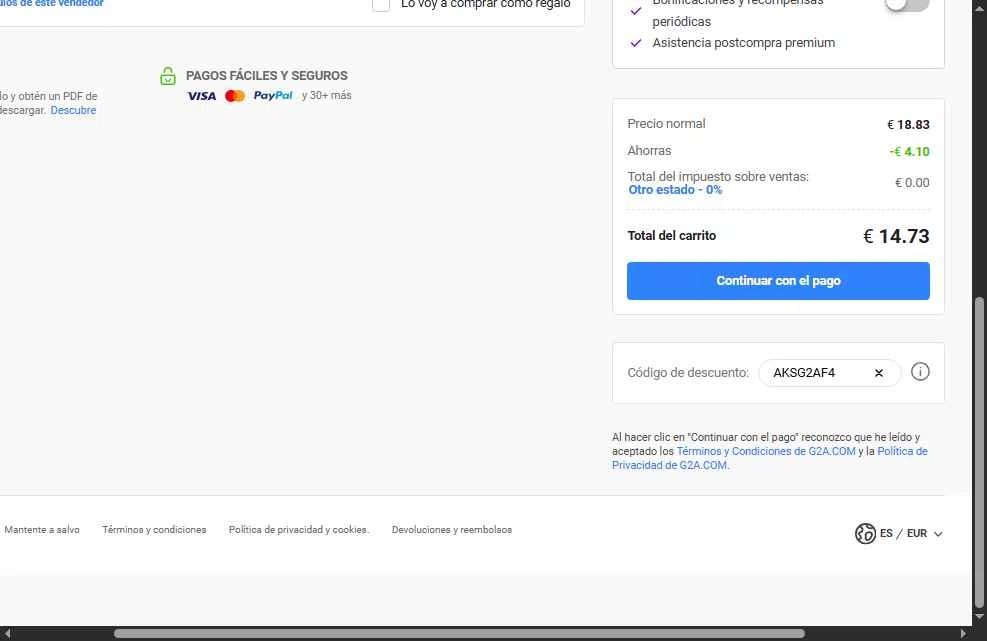Open Términos y Condiciones de G2A.COM link
Screen dimensions: 987x641
[x=766, y=451]
